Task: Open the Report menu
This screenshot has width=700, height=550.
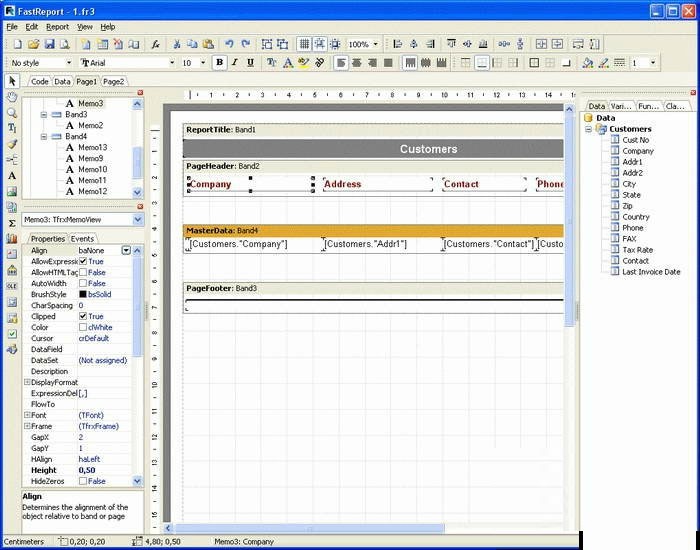Action: (x=57, y=27)
